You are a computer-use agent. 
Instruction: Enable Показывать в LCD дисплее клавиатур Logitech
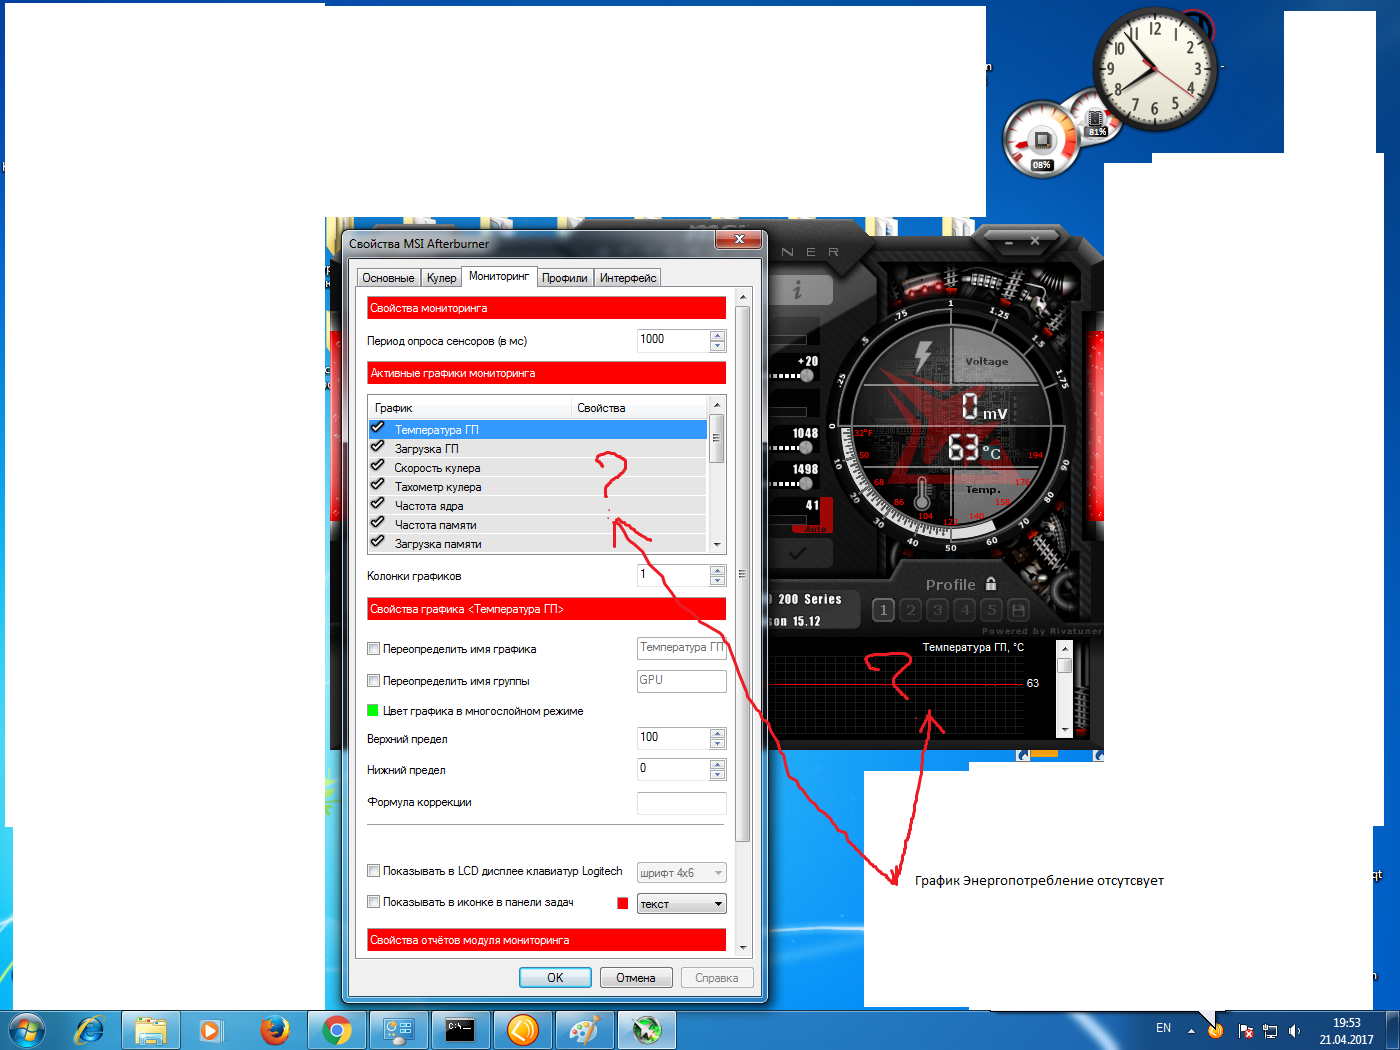(374, 871)
